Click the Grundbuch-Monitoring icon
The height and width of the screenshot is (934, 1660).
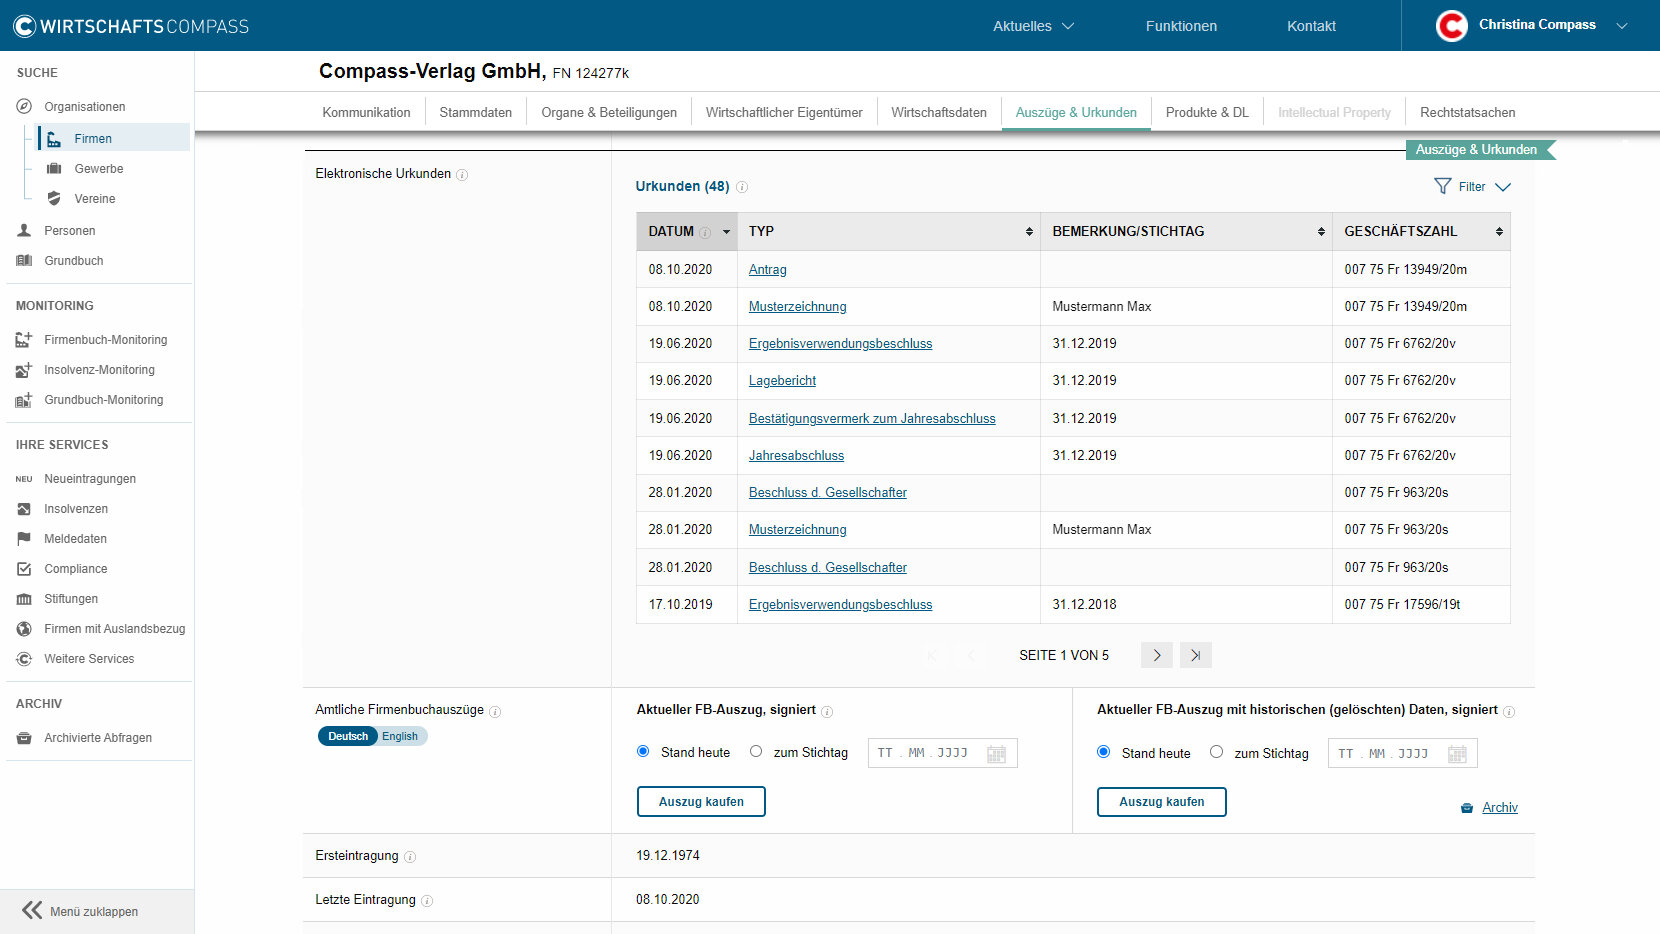pos(24,399)
